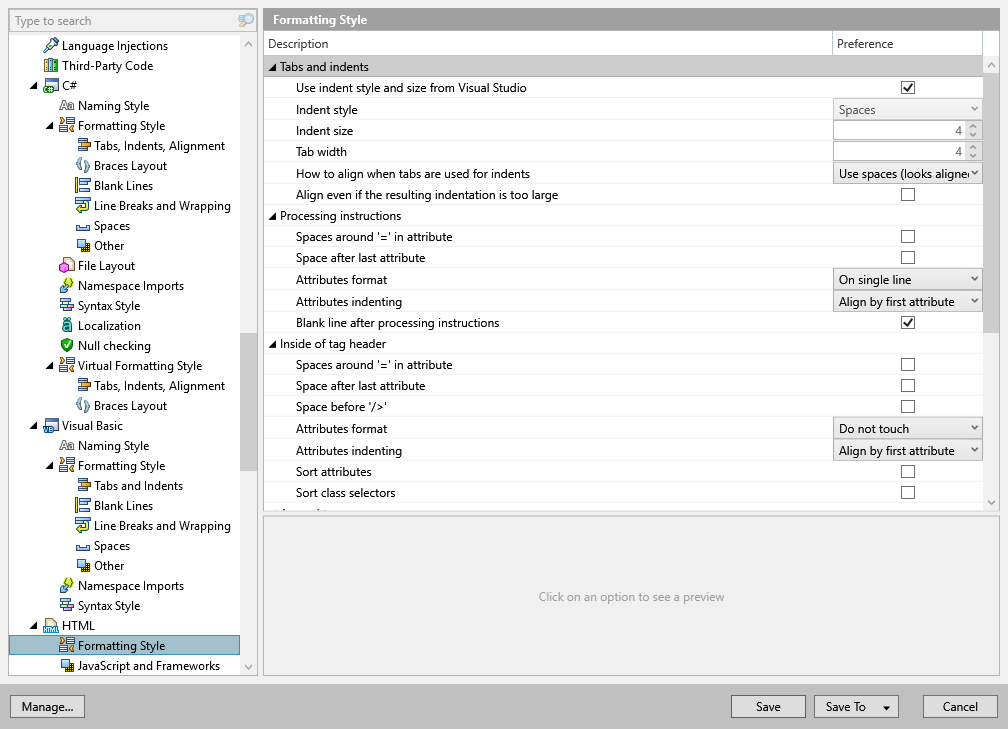Collapse the Inside of tag header section

[x=274, y=343]
